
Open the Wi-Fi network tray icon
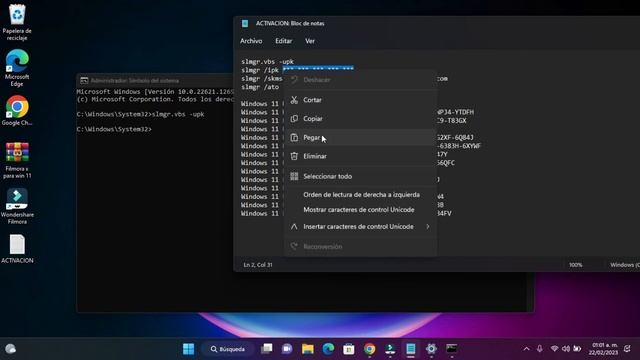554,349
